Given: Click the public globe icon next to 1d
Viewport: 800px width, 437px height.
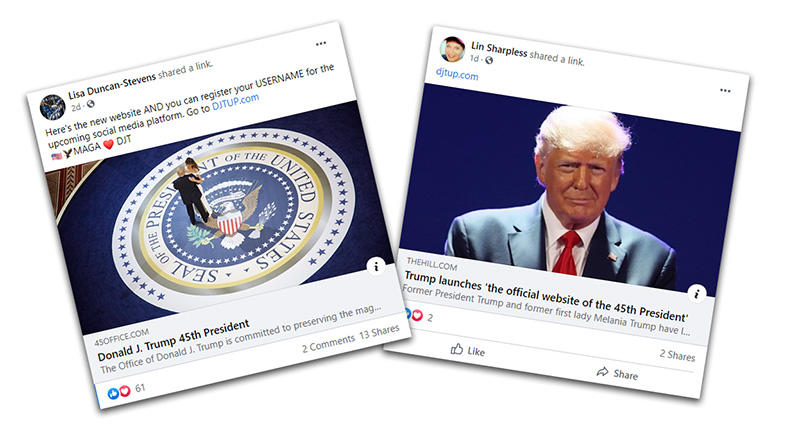Looking at the screenshot, I should tap(489, 60).
